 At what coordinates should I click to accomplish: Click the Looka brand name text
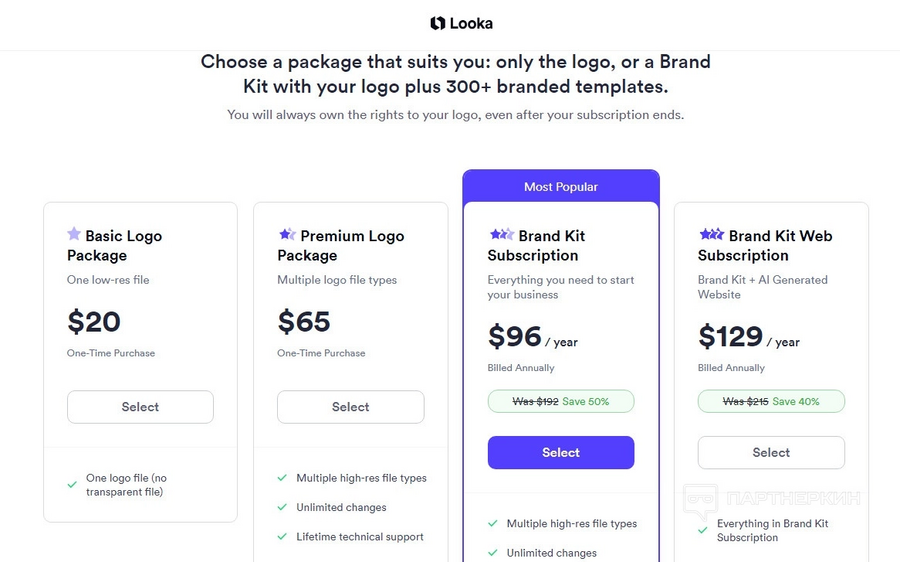pyautogui.click(x=471, y=24)
